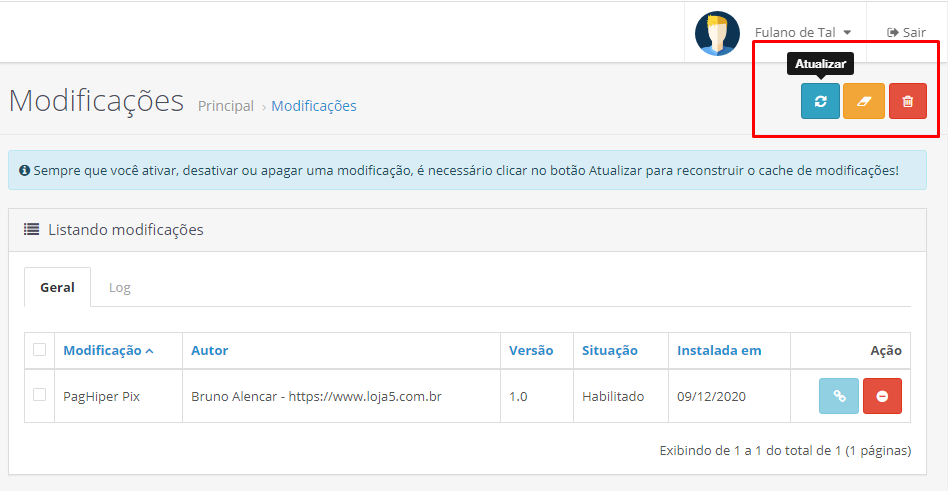
Task: Switch to the Log tab
Action: (x=120, y=287)
